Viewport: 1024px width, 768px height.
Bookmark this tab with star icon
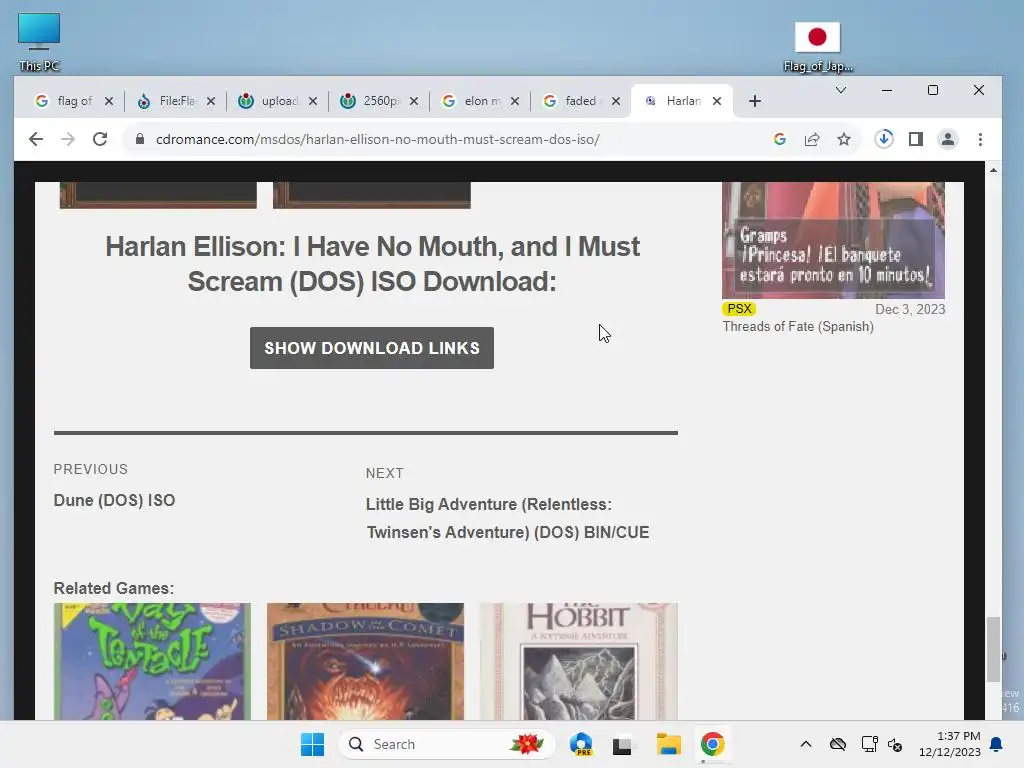(x=844, y=139)
